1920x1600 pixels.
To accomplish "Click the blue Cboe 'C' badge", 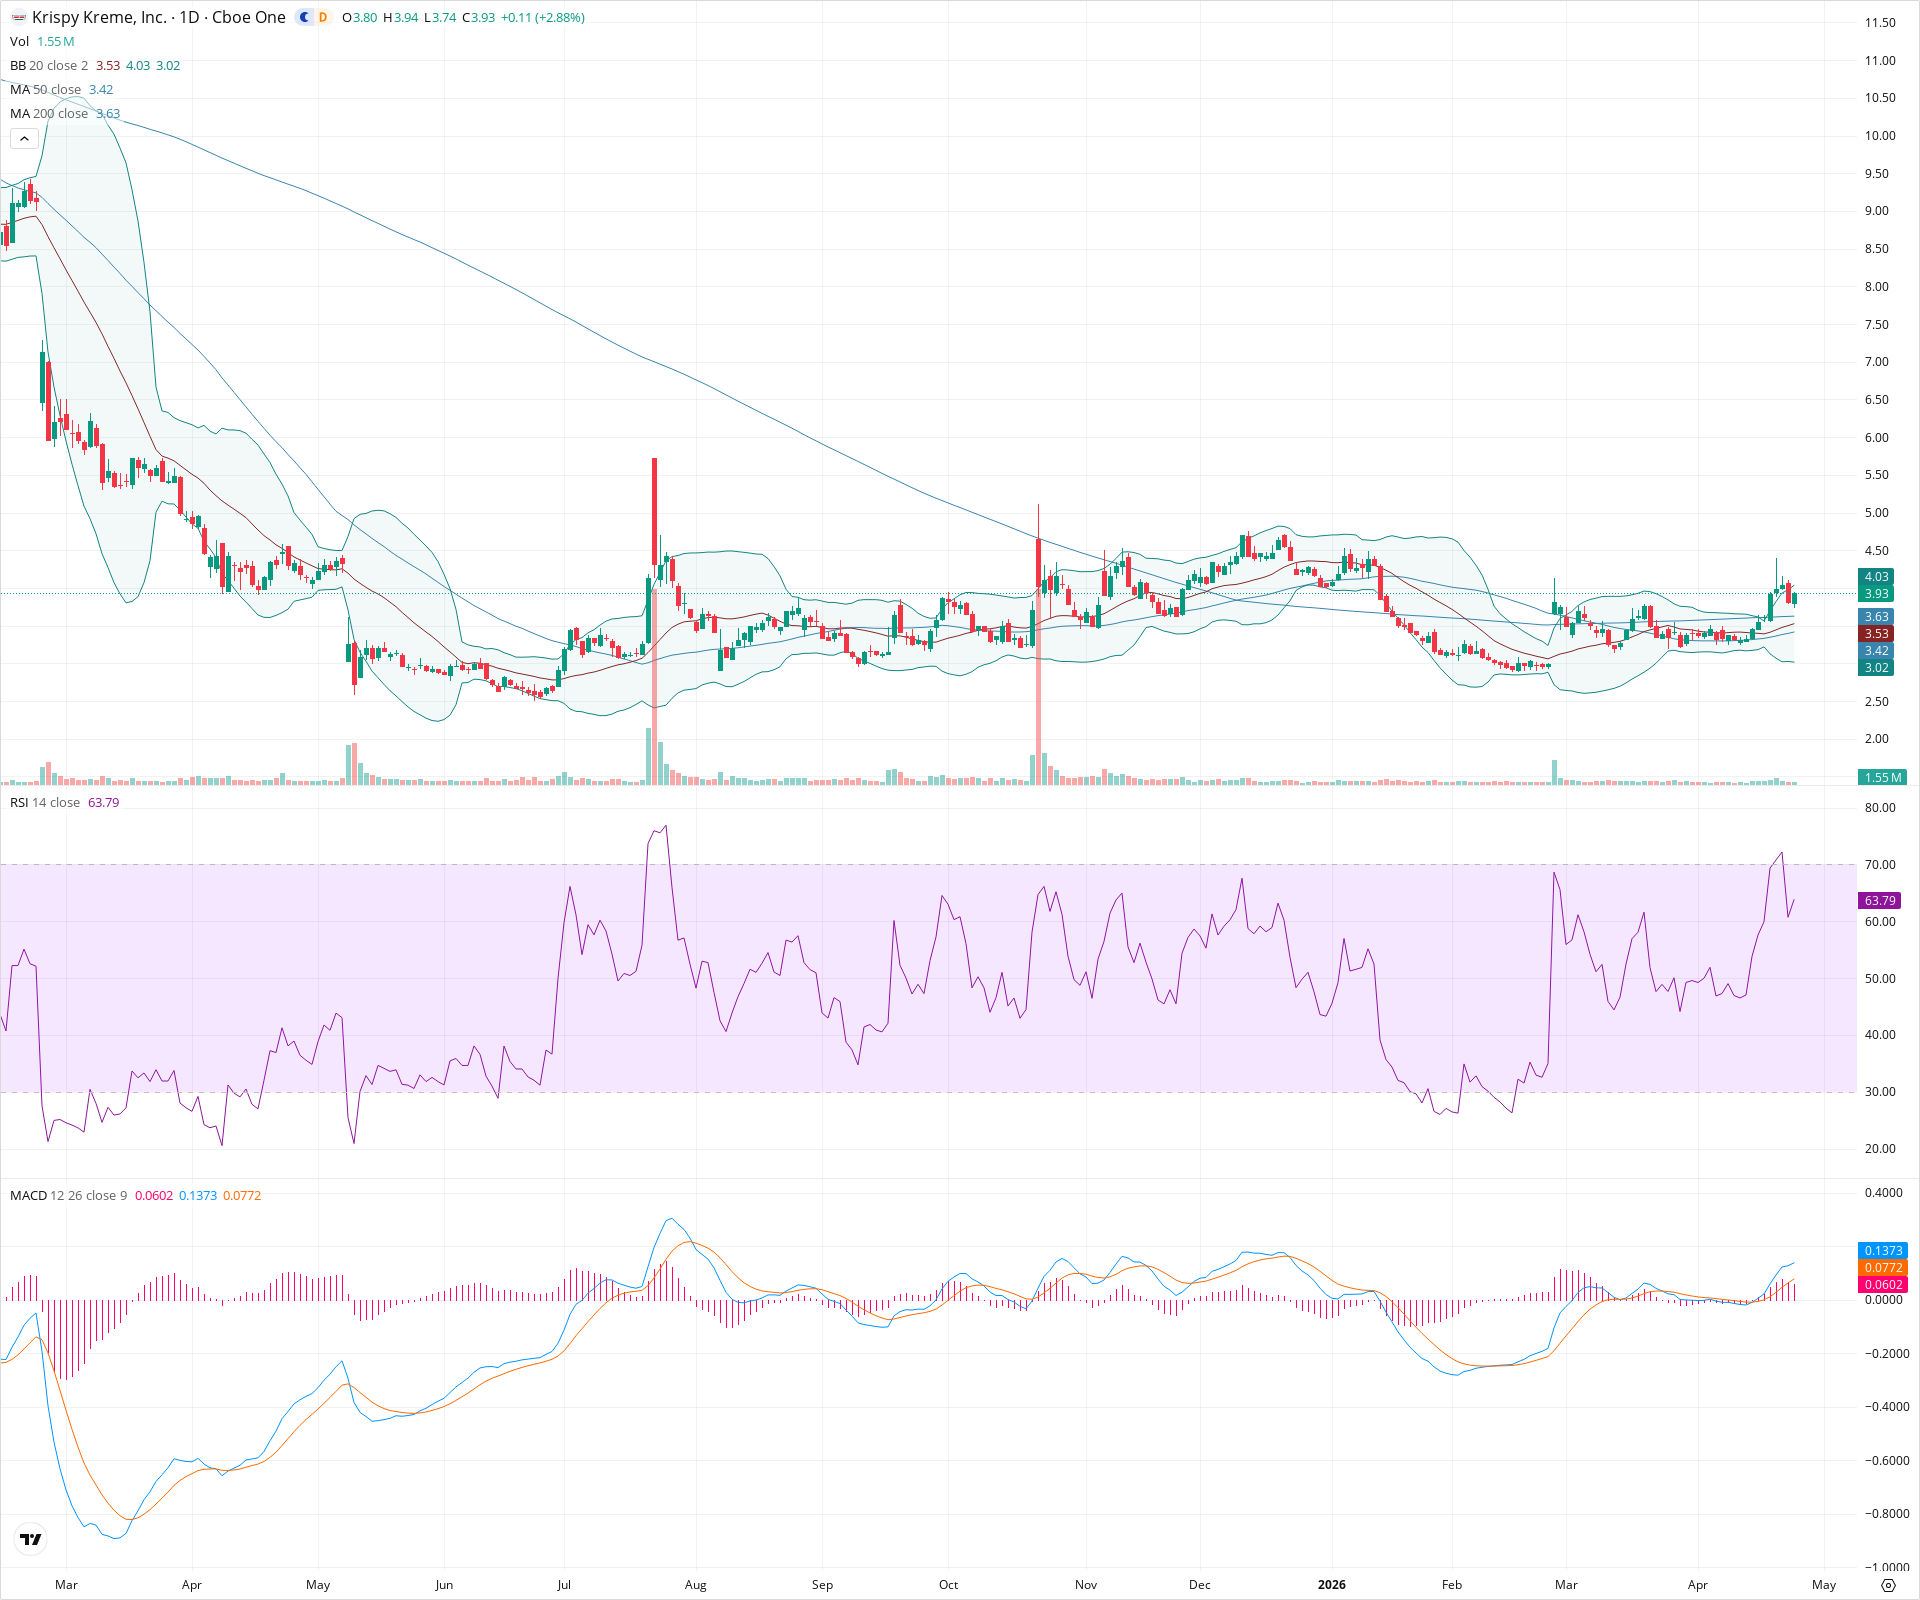I will (304, 17).
